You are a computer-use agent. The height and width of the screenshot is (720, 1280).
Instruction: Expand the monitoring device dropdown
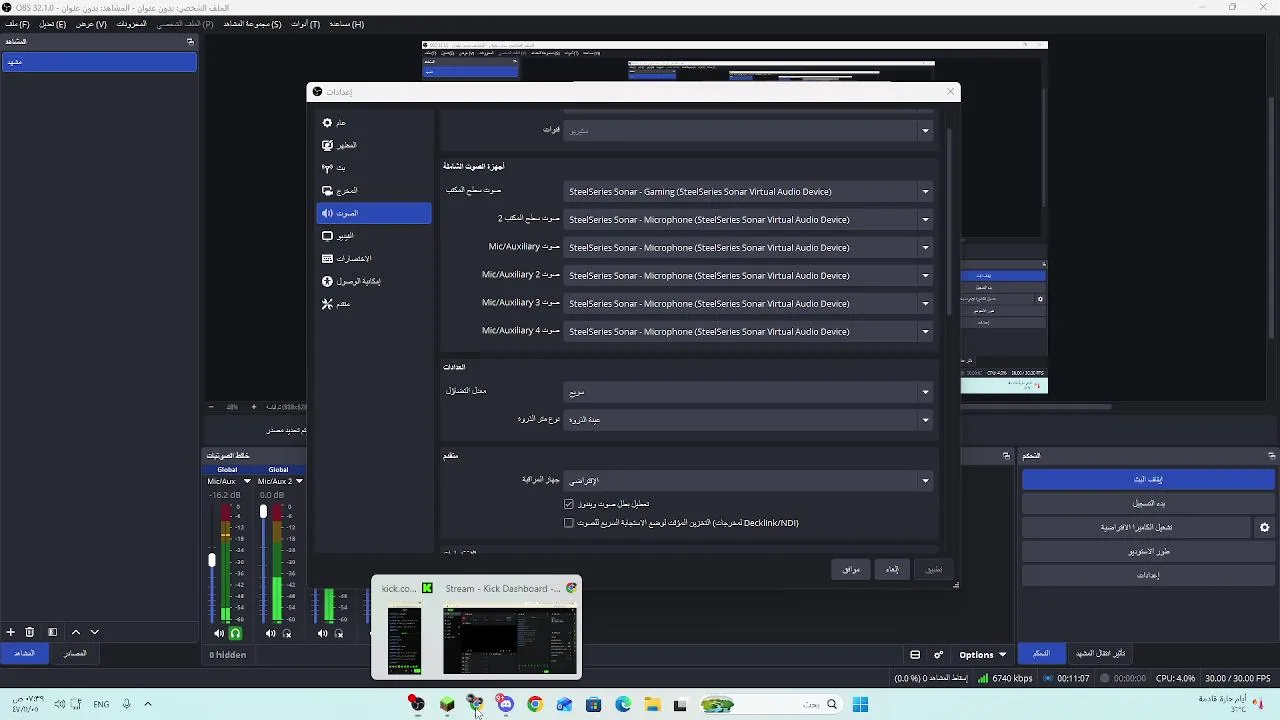[748, 481]
